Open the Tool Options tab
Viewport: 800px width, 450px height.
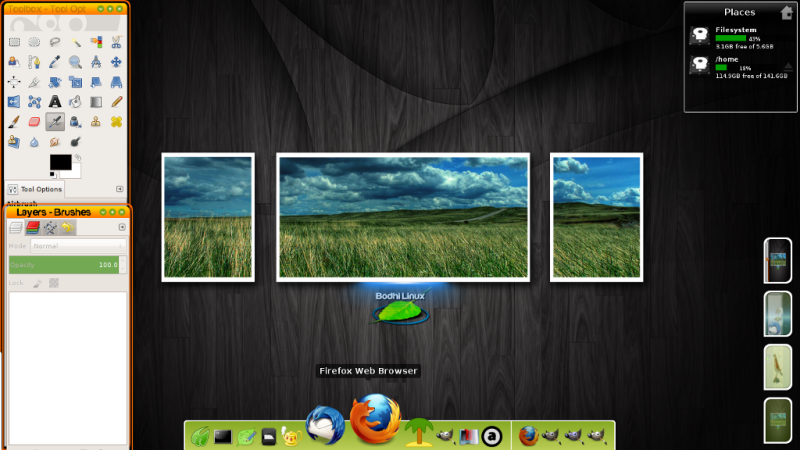(x=35, y=189)
